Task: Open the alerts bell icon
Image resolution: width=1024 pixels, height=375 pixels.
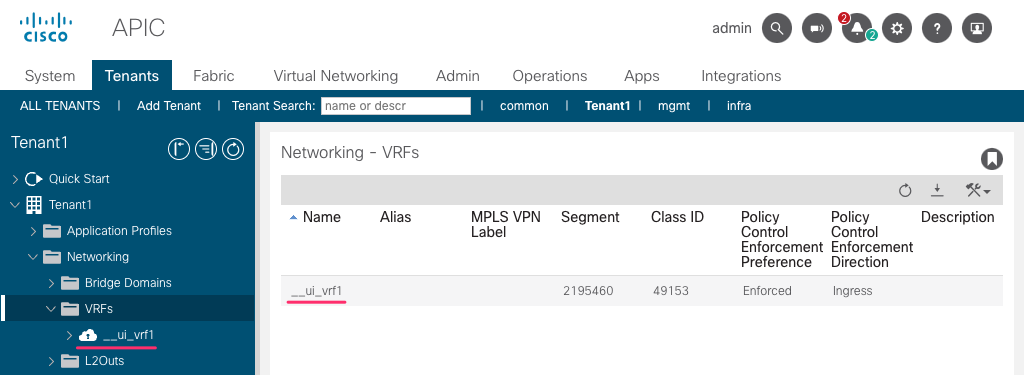Action: 857,28
